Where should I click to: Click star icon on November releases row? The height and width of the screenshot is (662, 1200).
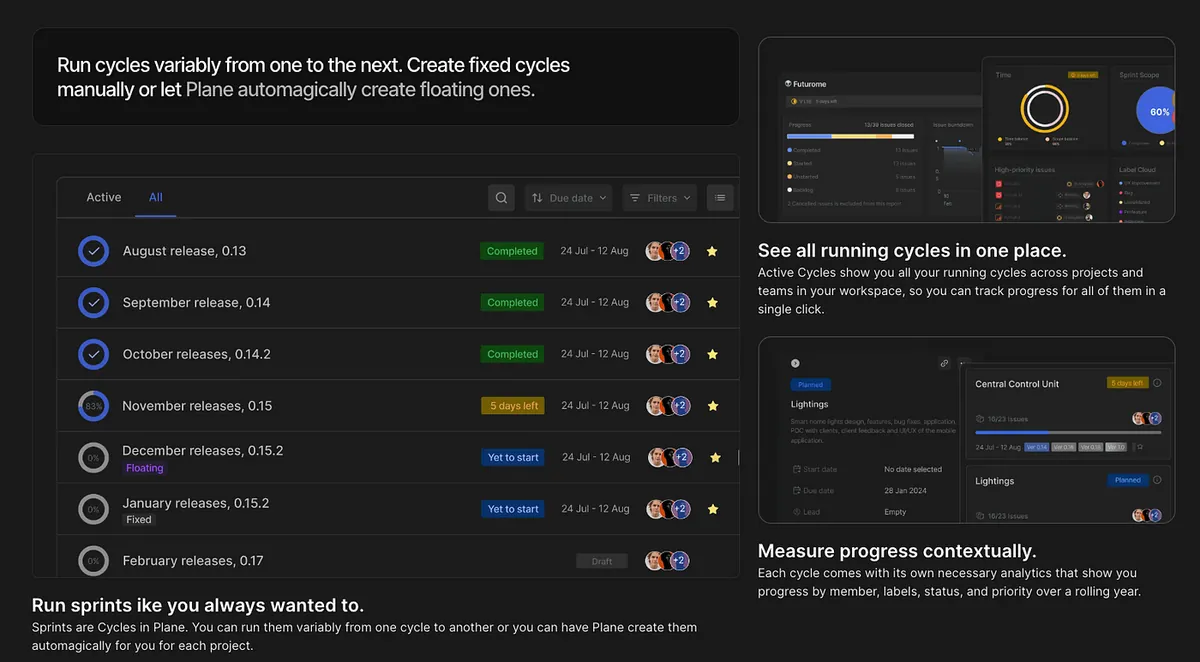(x=713, y=406)
